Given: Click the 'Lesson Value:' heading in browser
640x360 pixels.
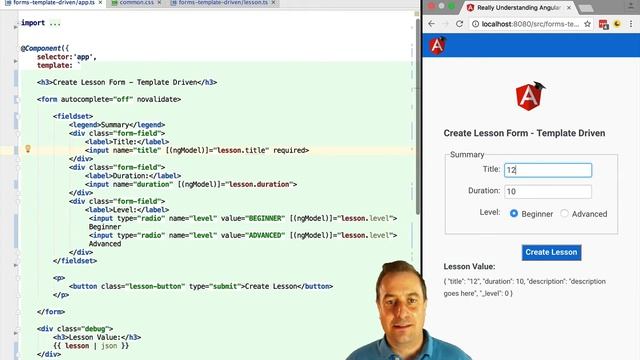Looking at the screenshot, I should pos(469,267).
